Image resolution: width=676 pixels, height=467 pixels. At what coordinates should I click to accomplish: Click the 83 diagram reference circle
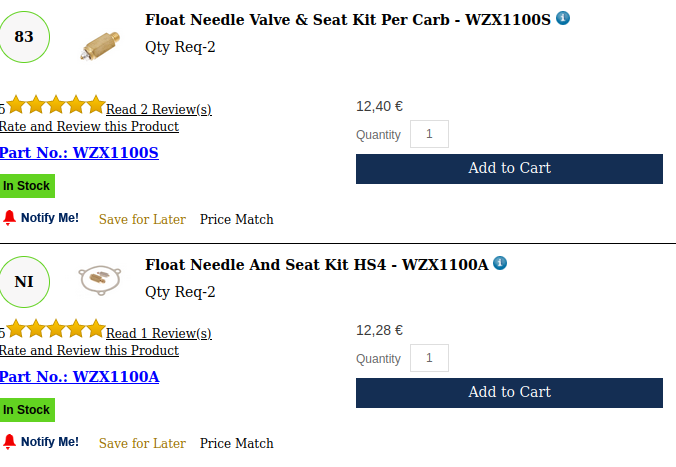pos(24,37)
